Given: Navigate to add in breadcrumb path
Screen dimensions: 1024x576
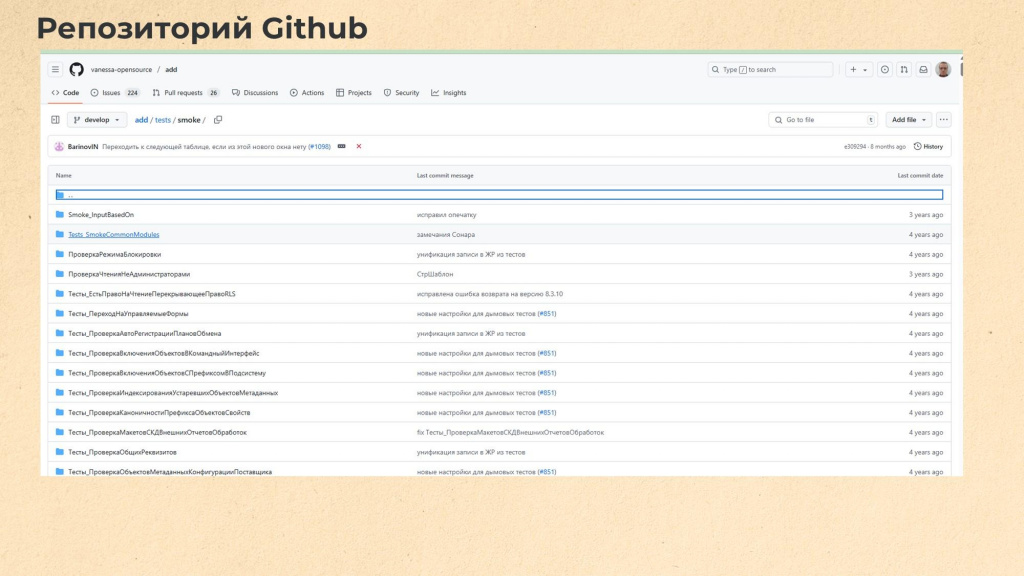Looking at the screenshot, I should pyautogui.click(x=141, y=120).
